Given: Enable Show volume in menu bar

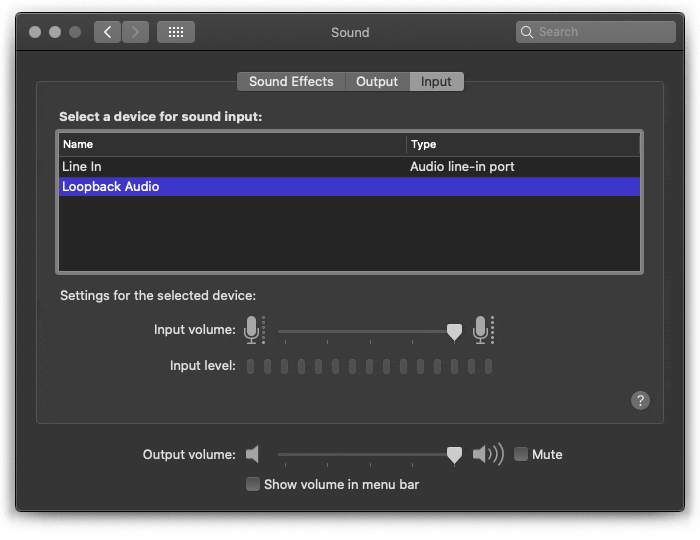Looking at the screenshot, I should (x=253, y=484).
